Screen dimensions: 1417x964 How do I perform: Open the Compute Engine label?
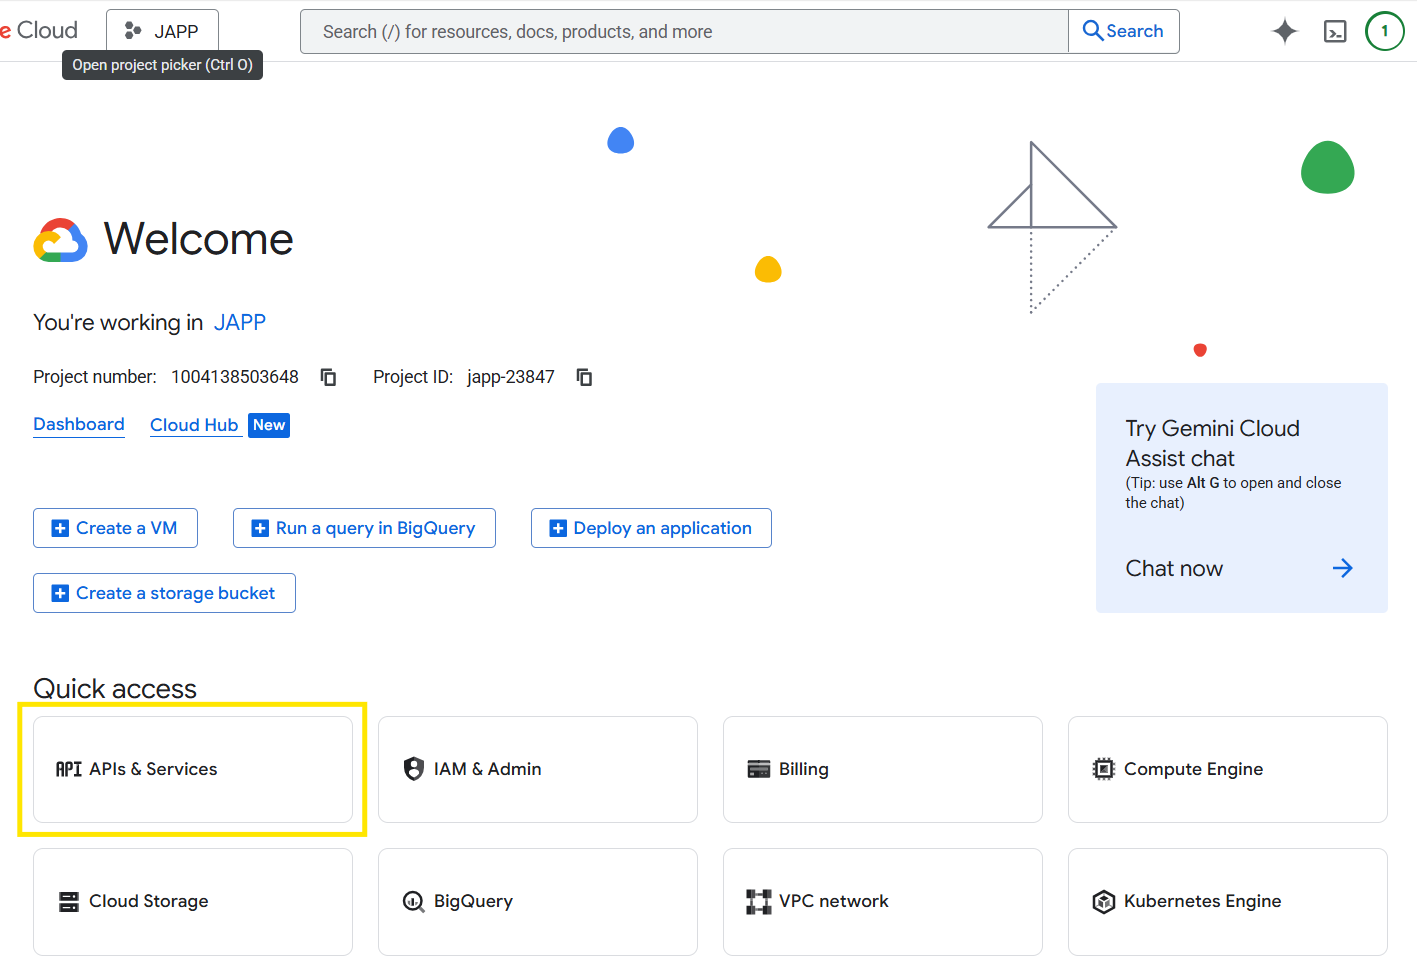(1193, 769)
